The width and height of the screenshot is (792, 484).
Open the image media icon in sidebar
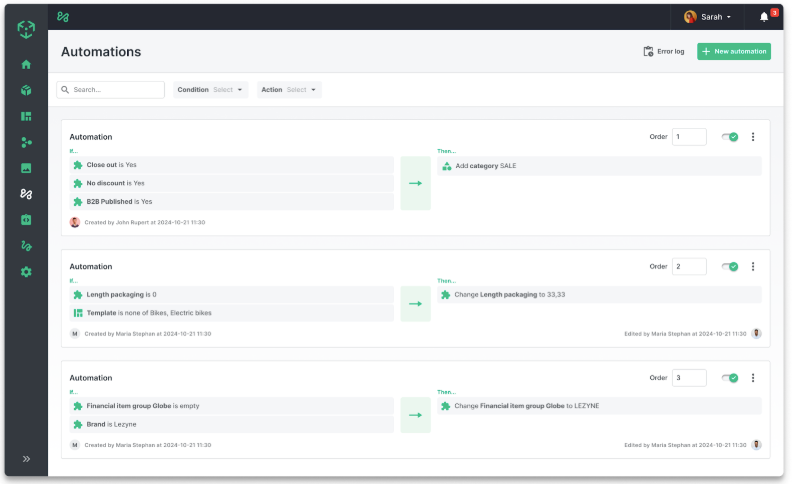pyautogui.click(x=26, y=168)
